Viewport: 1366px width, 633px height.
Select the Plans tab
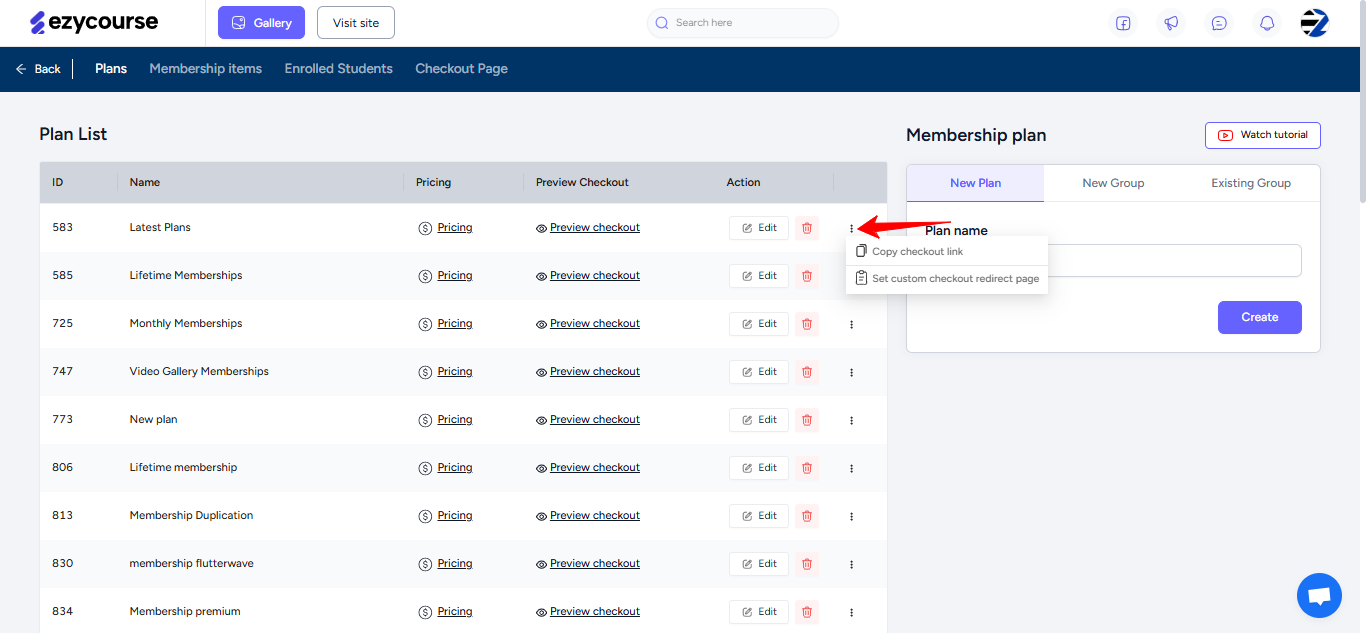point(111,69)
